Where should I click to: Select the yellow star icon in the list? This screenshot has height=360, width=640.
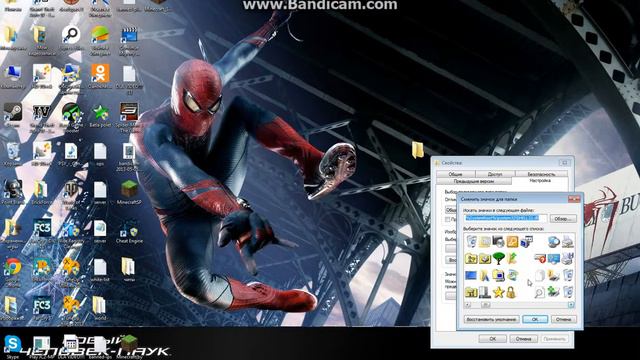(x=498, y=292)
